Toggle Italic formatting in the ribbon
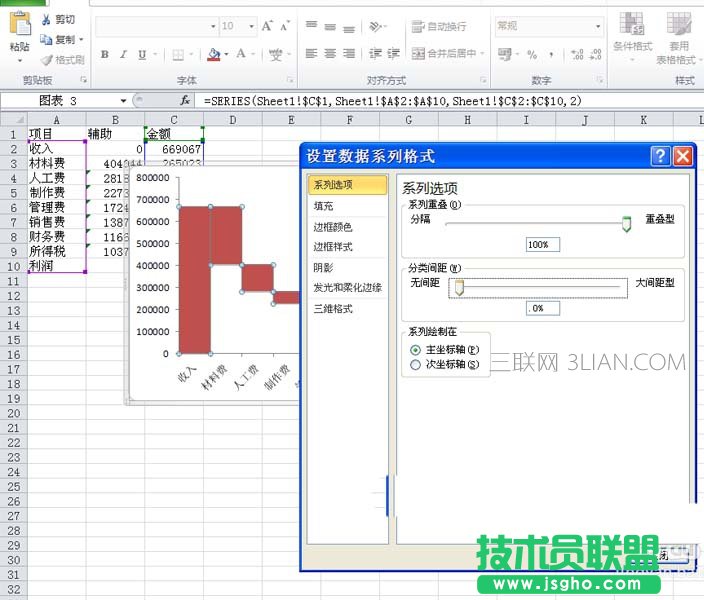 click(123, 55)
